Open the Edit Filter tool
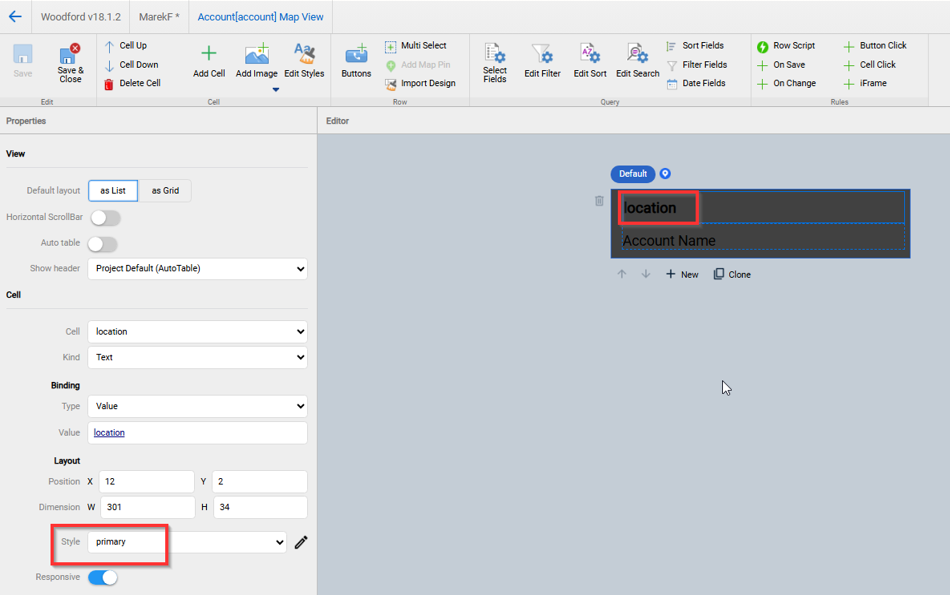Viewport: 950px width, 595px height. 542,55
